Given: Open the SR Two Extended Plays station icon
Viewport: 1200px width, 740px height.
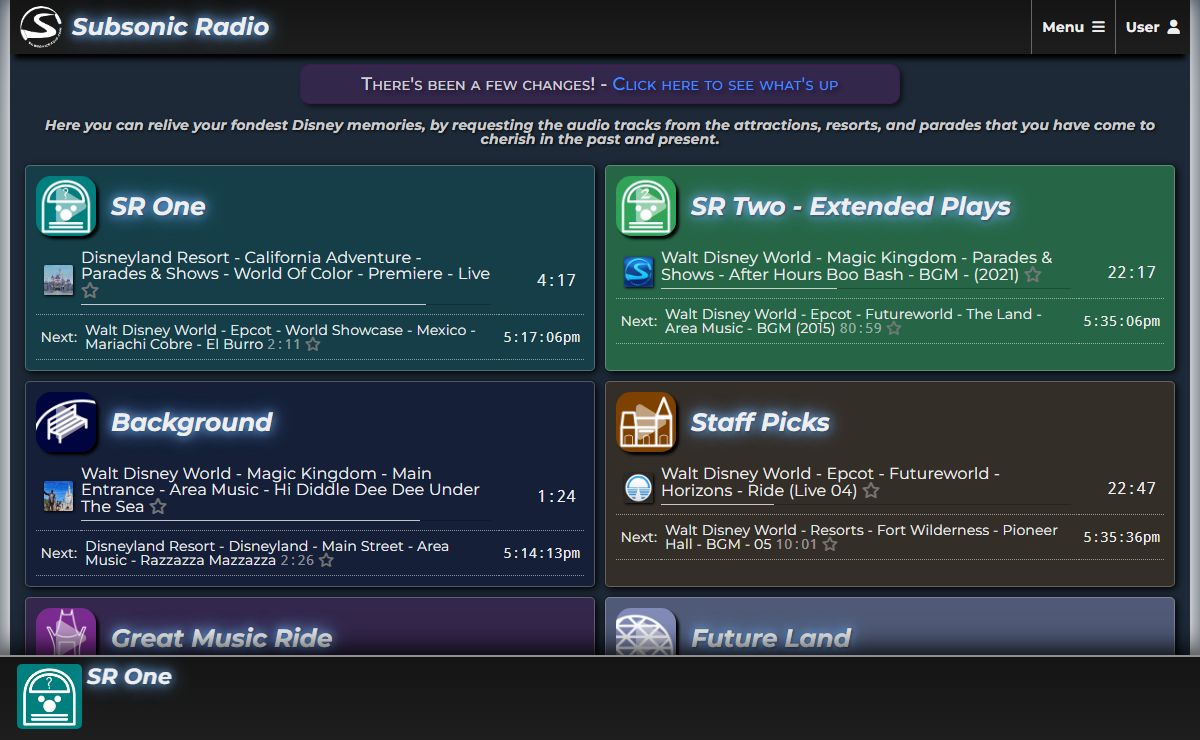Looking at the screenshot, I should [x=646, y=206].
